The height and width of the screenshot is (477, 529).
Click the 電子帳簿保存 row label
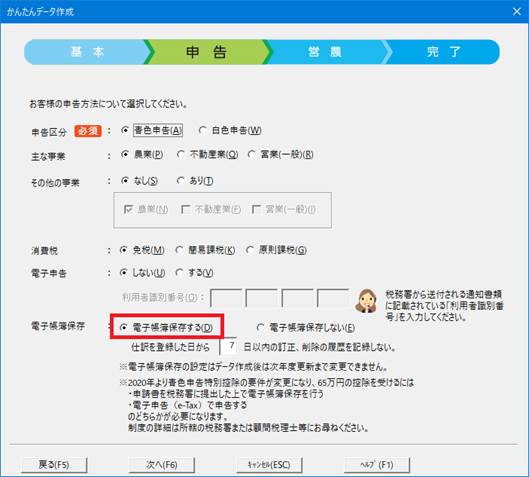point(58,326)
